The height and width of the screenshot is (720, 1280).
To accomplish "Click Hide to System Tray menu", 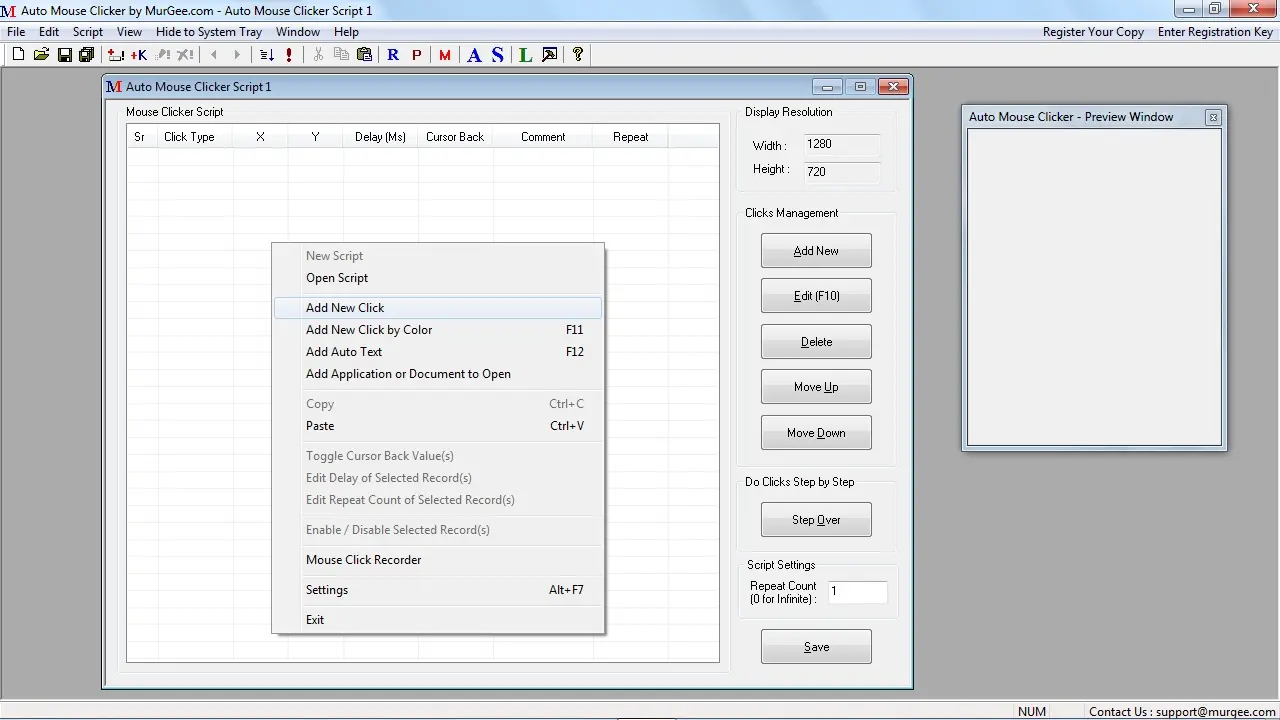I will pos(209,32).
